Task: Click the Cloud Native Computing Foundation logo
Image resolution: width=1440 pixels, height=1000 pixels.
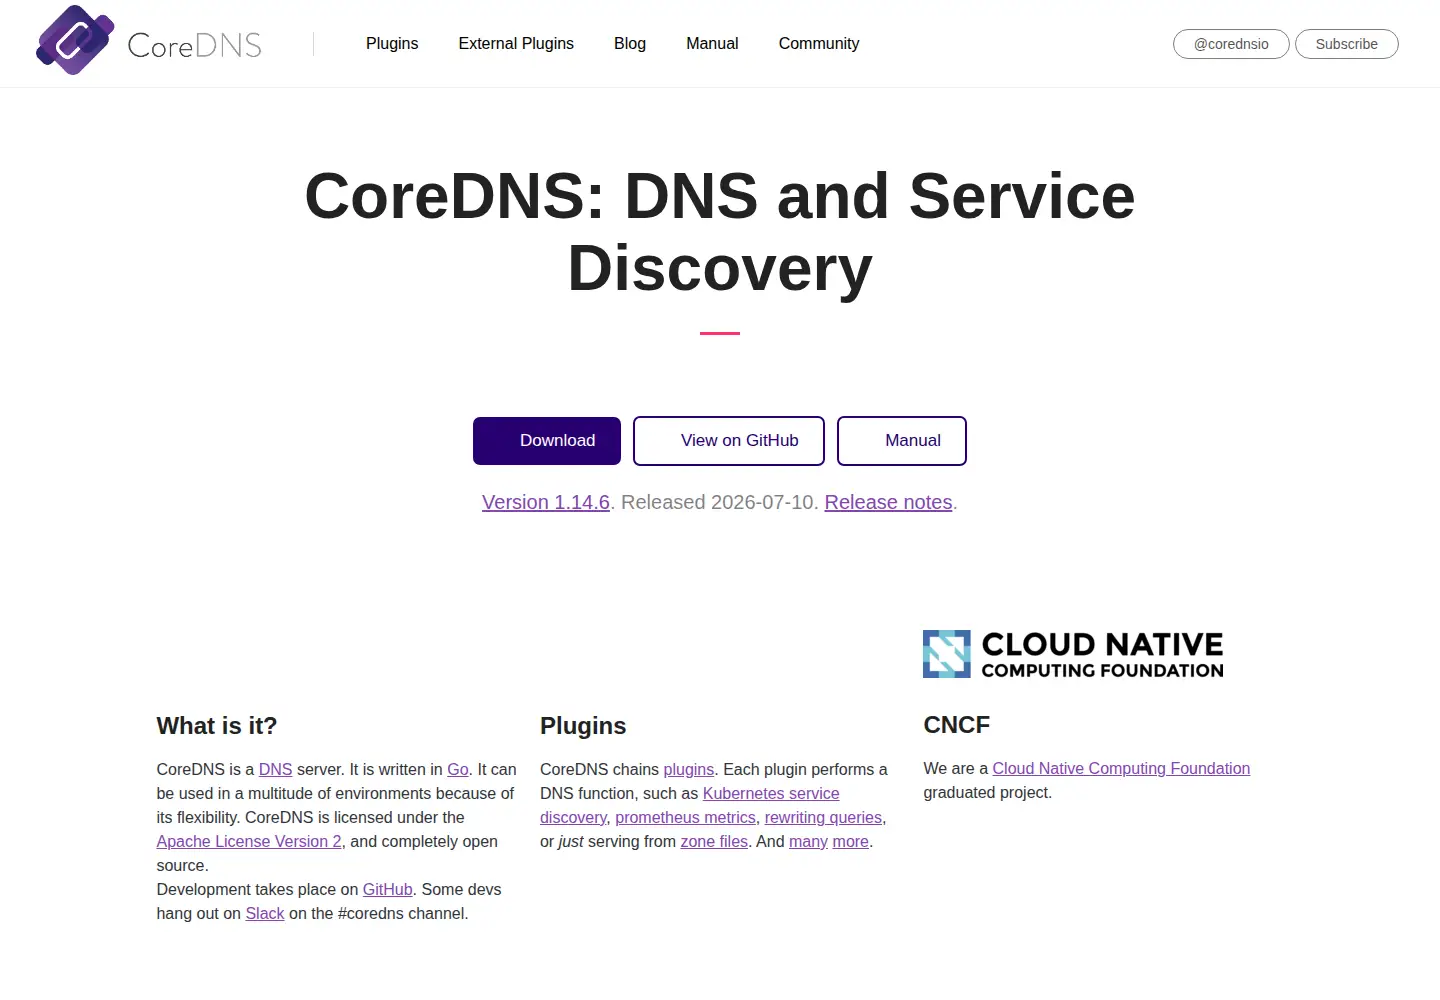Action: coord(1073,654)
